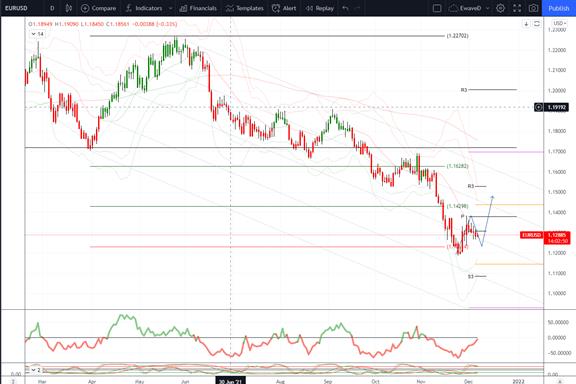Expand the layout name dropdown arrow
Viewport: 576px width, 384px height.
coord(488,8)
